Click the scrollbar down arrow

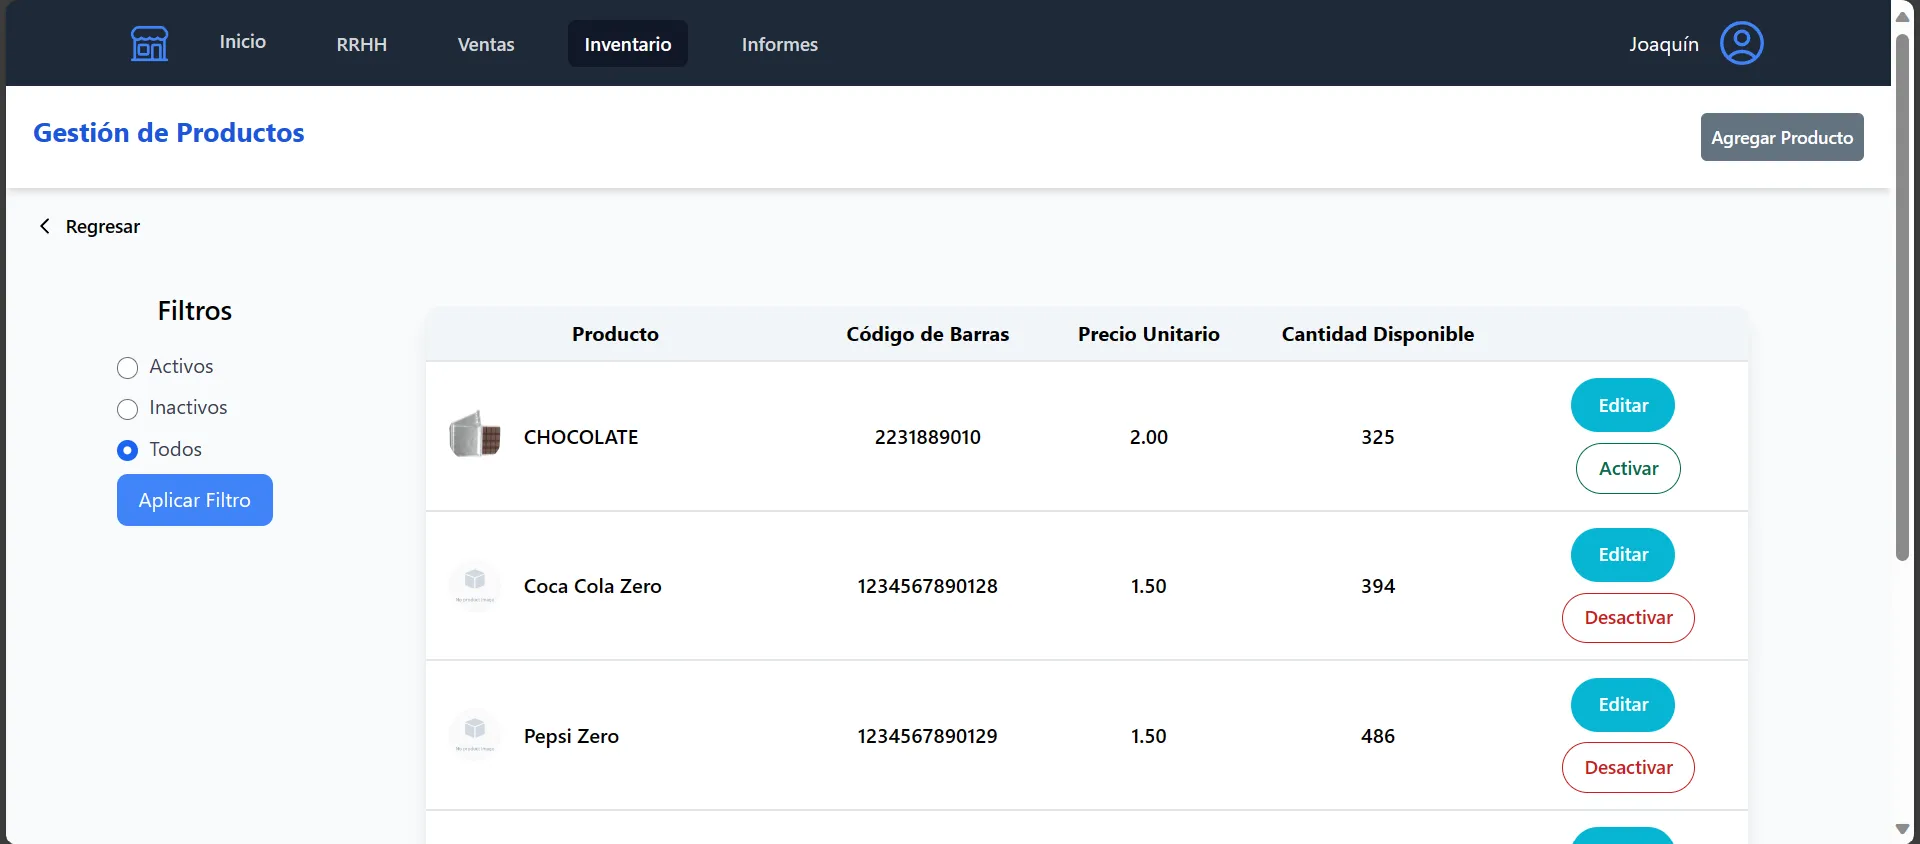(x=1902, y=829)
